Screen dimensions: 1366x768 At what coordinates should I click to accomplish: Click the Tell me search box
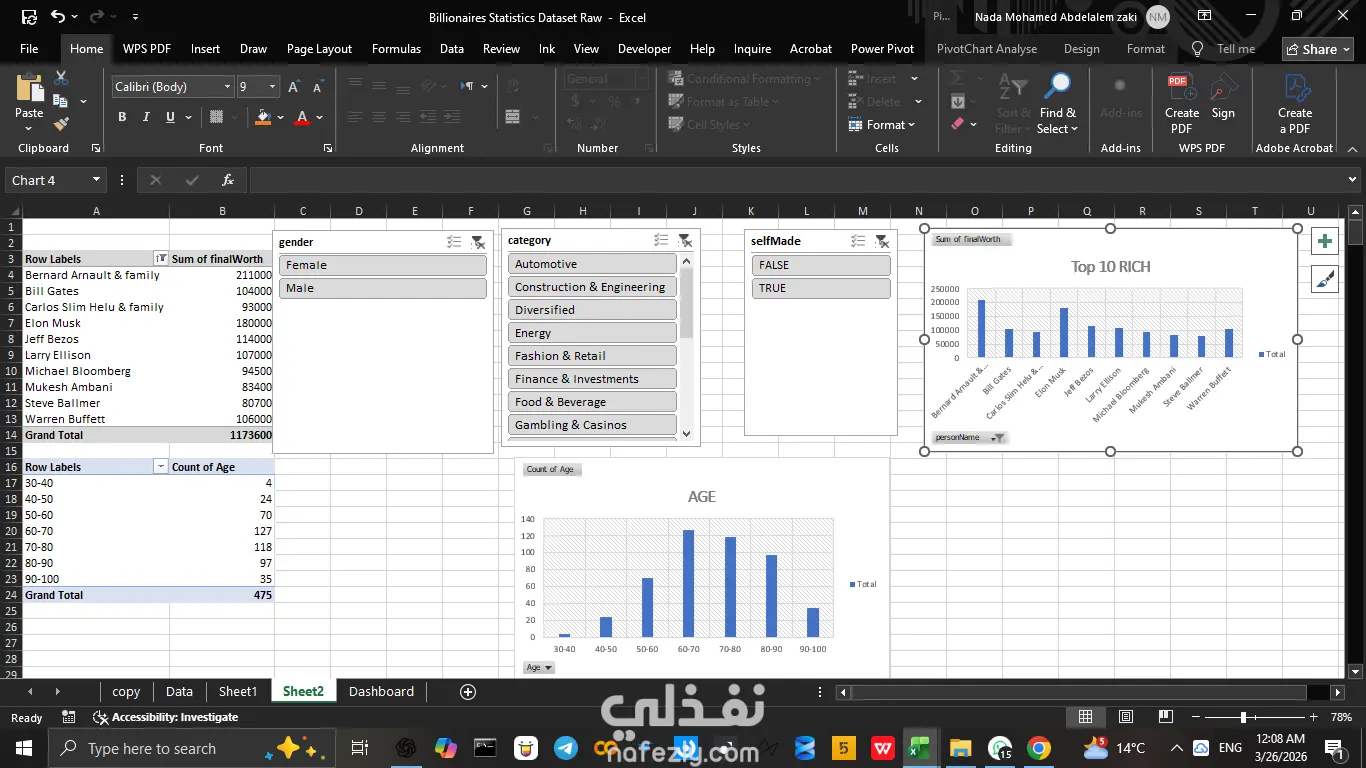1224,49
